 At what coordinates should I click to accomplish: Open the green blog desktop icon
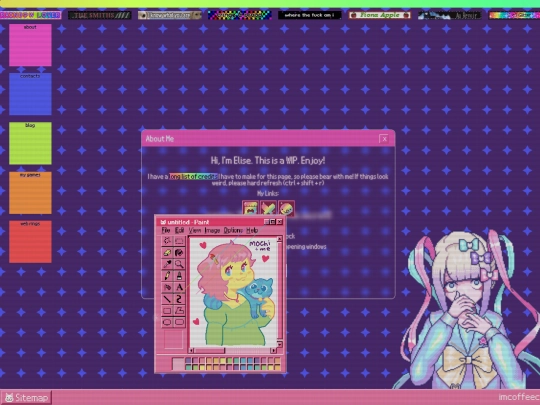coord(30,143)
